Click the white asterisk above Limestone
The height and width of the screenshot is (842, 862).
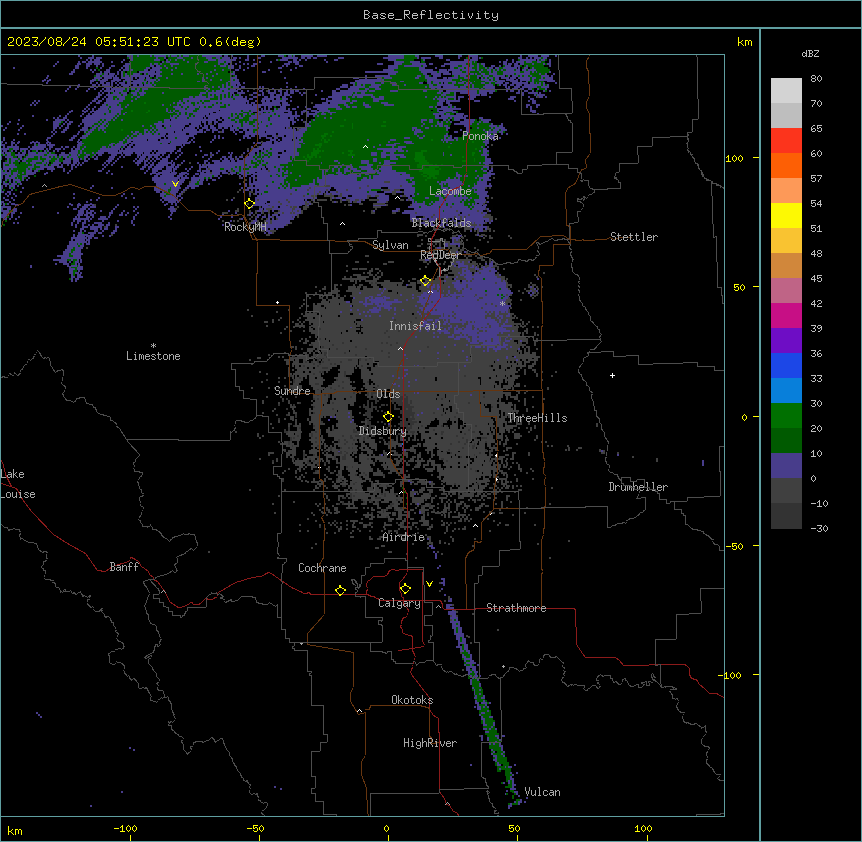[x=153, y=346]
